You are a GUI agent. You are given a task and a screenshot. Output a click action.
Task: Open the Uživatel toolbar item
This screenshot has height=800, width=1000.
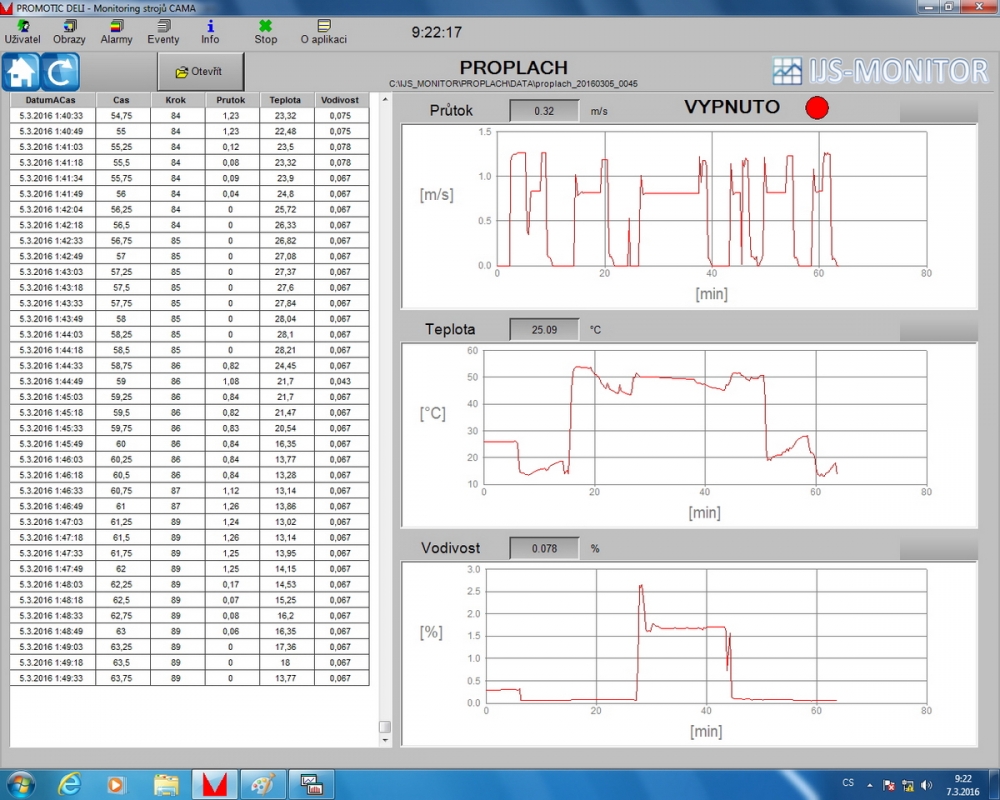point(22,31)
